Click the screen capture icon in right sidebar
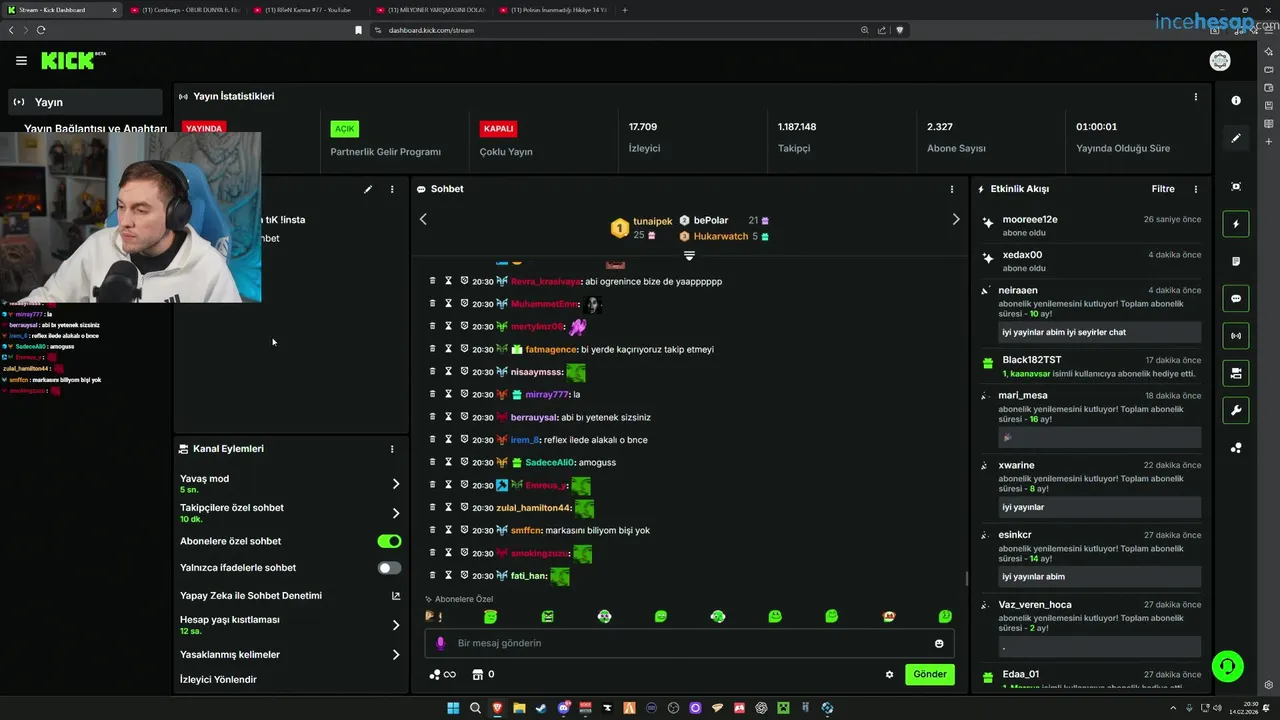The width and height of the screenshot is (1280, 720). (x=1236, y=187)
